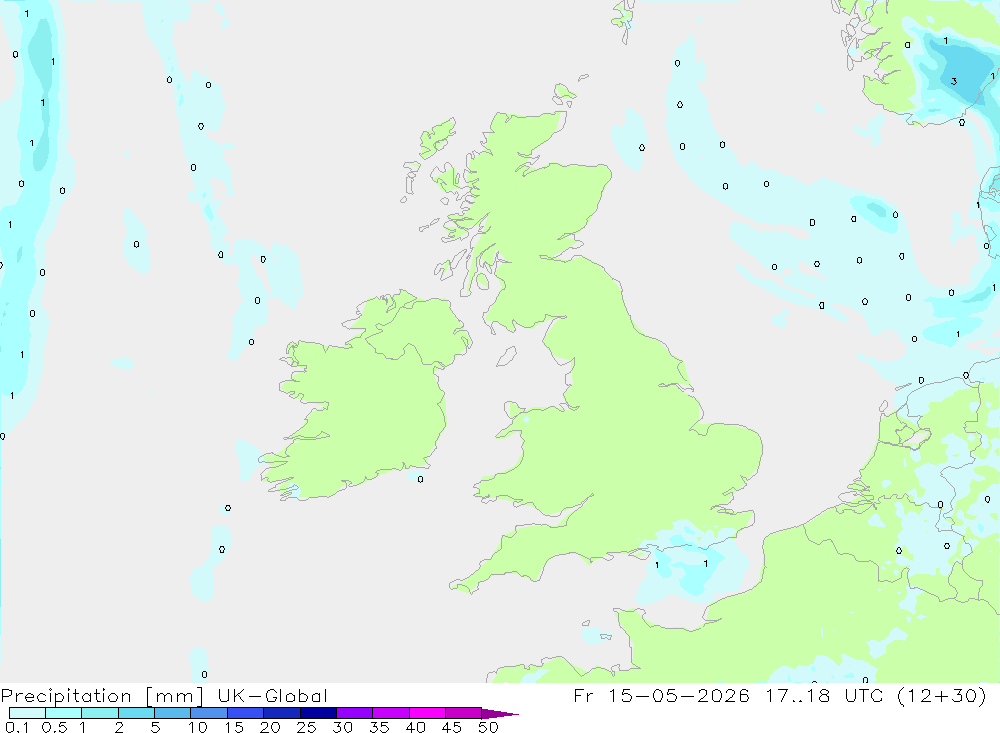Click the '(12+30)' forecast run label

click(x=942, y=695)
